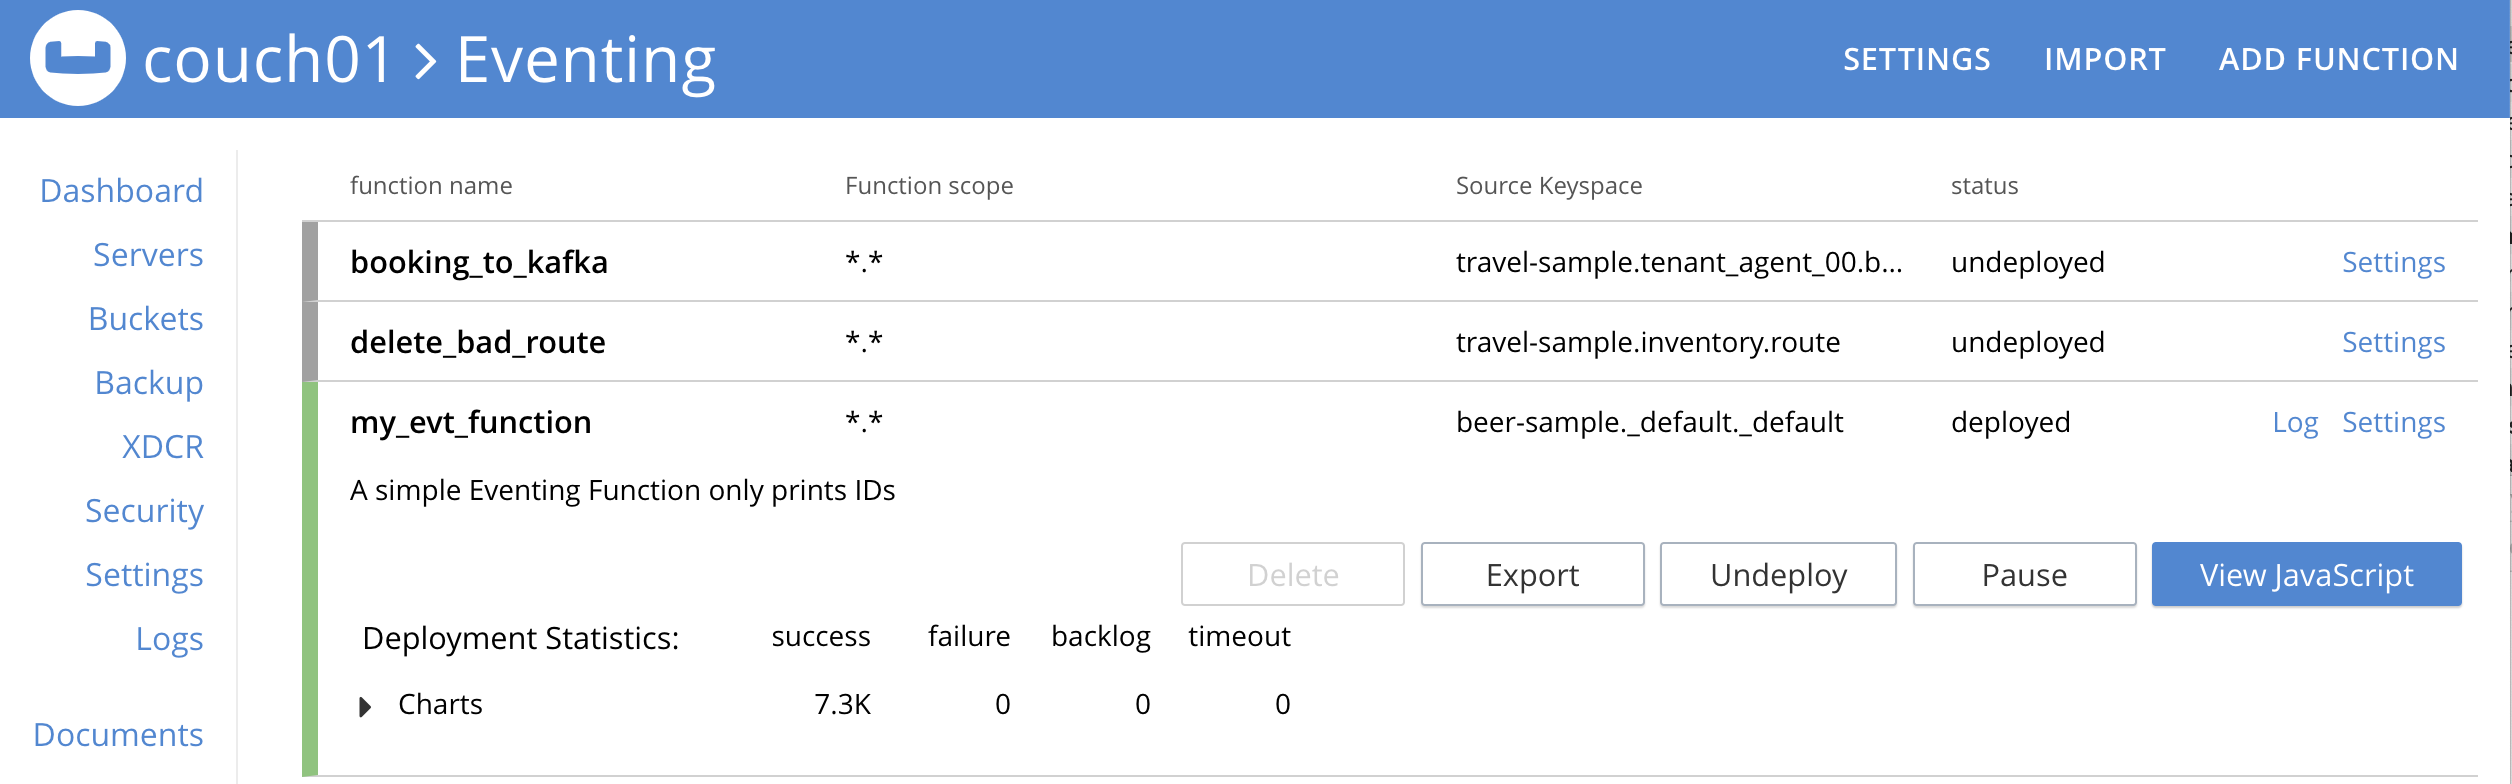Open Log link for my_evt_function
Image resolution: width=2512 pixels, height=784 pixels.
[x=2295, y=423]
